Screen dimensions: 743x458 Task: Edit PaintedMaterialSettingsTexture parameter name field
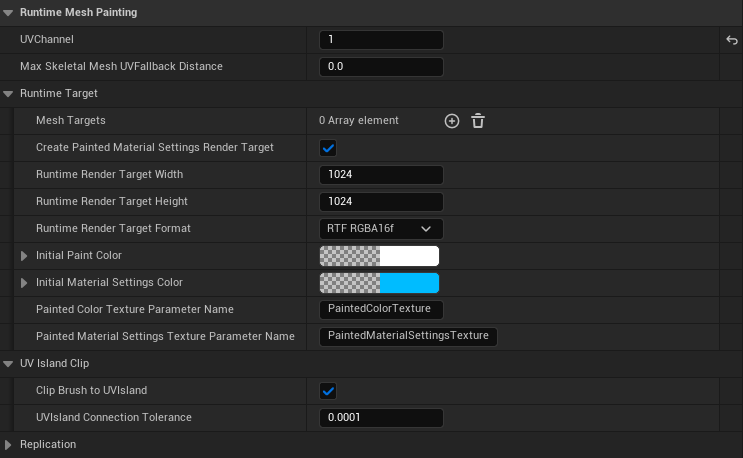408,336
